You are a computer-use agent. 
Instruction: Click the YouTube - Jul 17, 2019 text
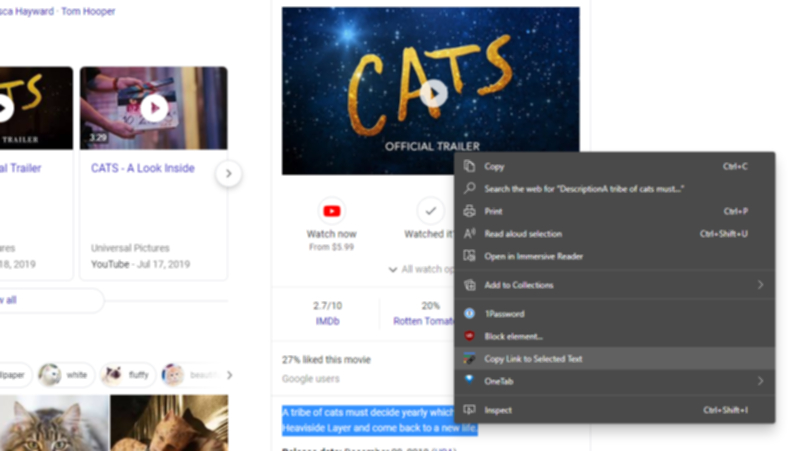click(140, 264)
